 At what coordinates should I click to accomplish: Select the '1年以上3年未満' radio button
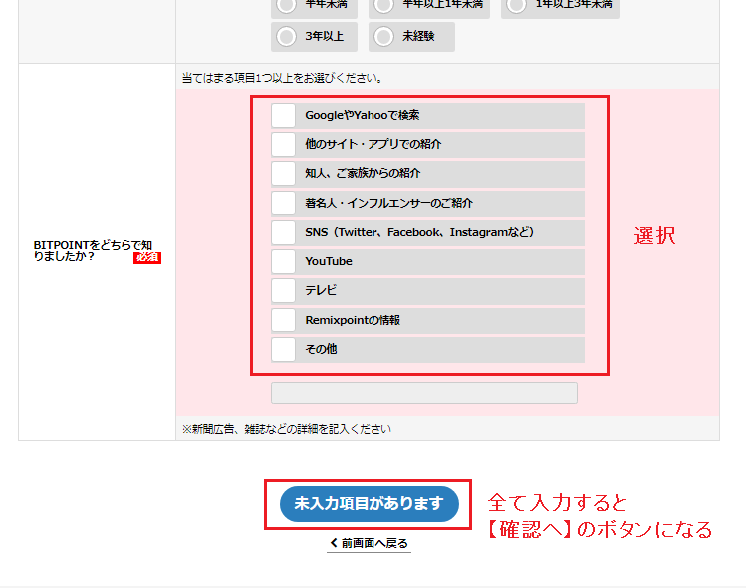pos(516,5)
